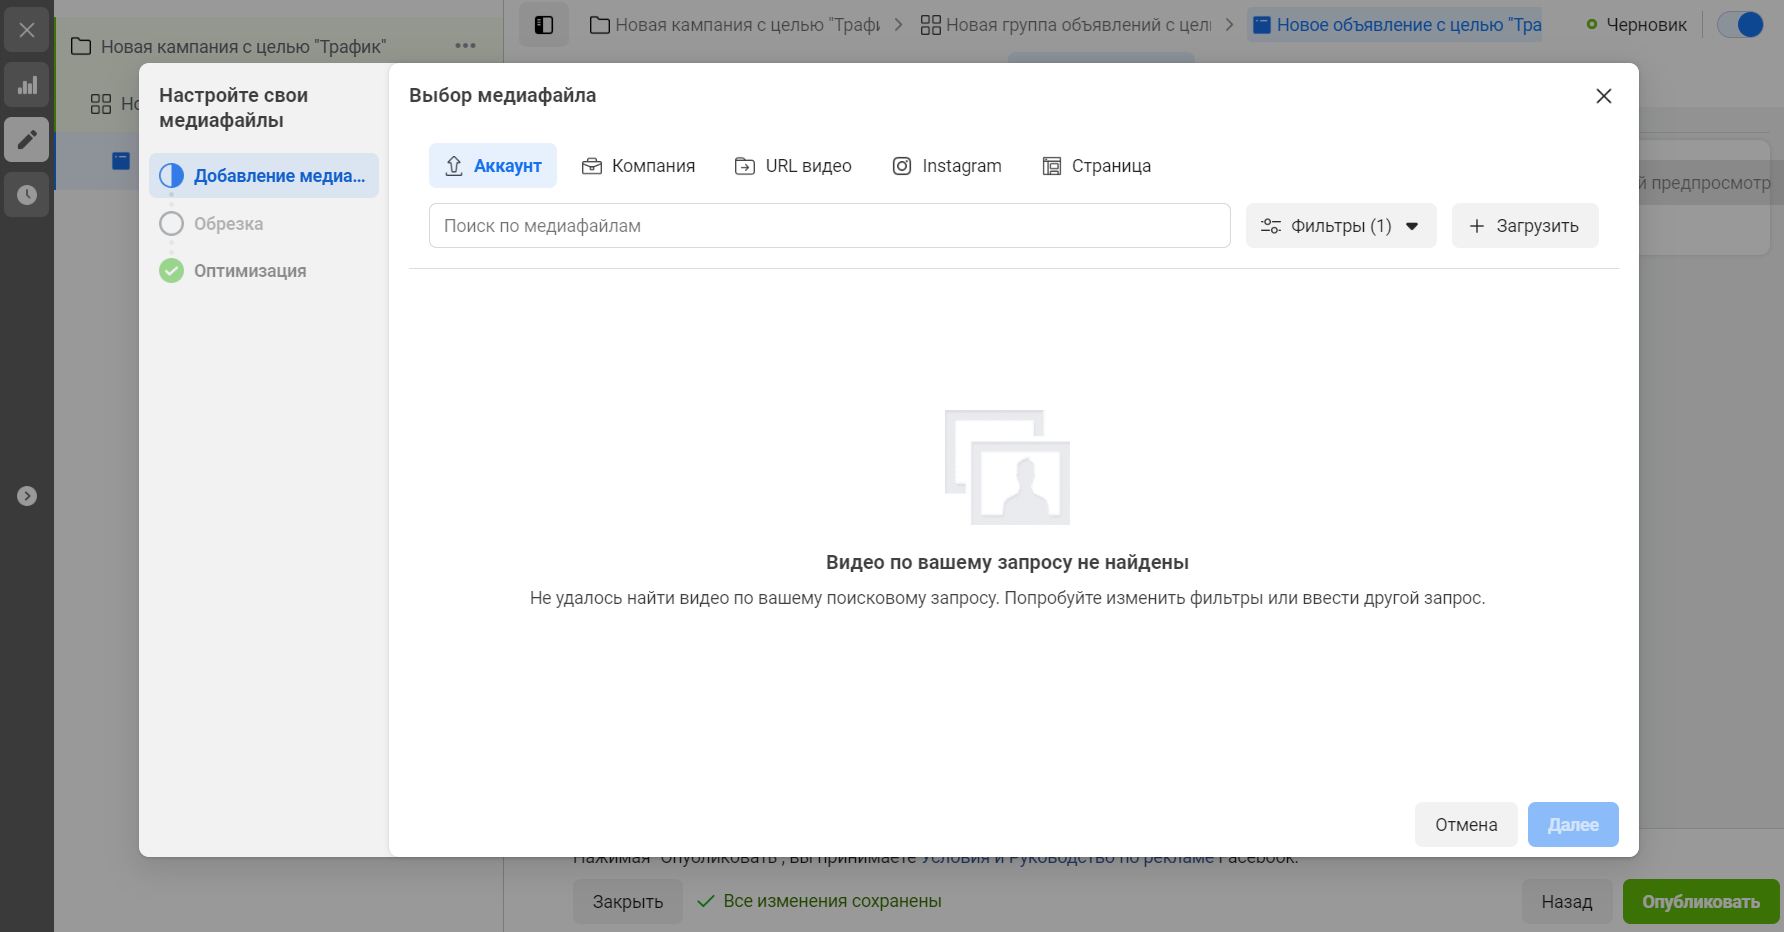
Task: Switch to the URL видео tab
Action: pyautogui.click(x=793, y=166)
